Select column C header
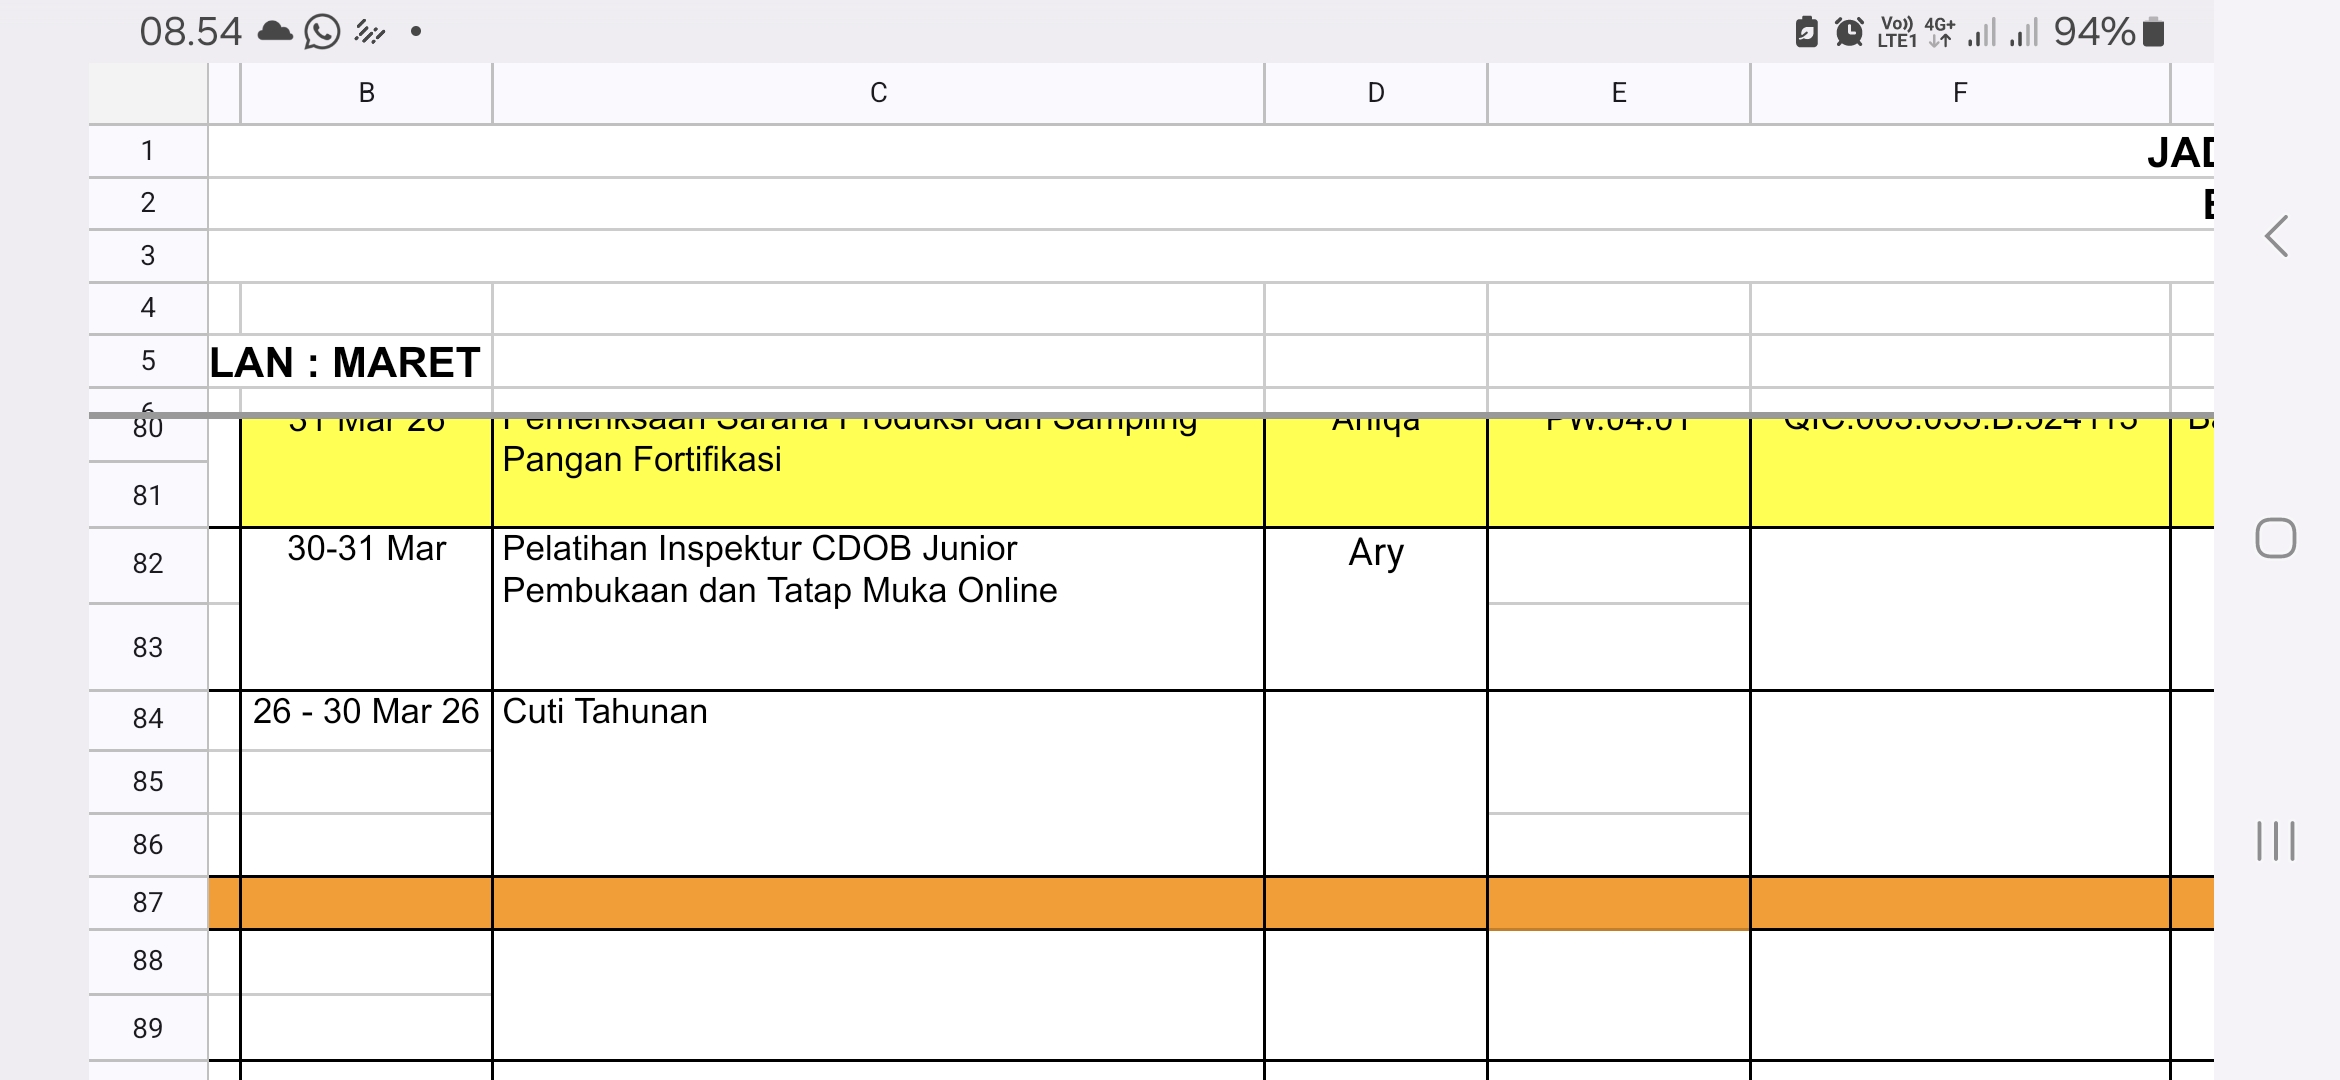This screenshot has height=1080, width=2340. [x=878, y=93]
